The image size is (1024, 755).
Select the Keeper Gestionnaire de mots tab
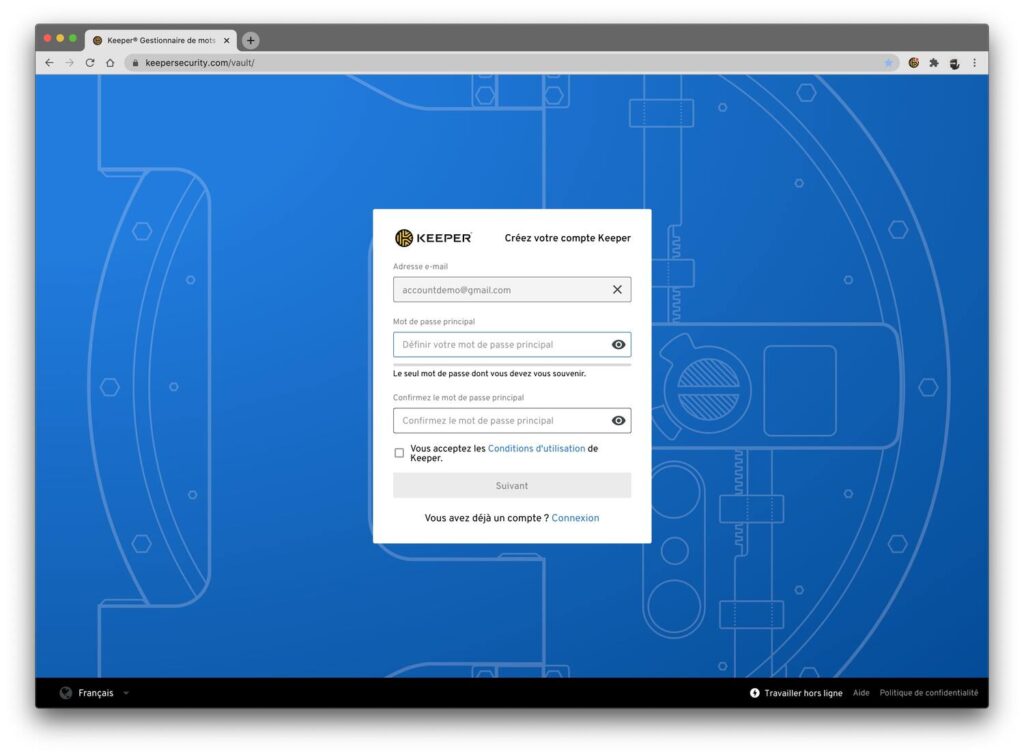pyautogui.click(x=155, y=40)
